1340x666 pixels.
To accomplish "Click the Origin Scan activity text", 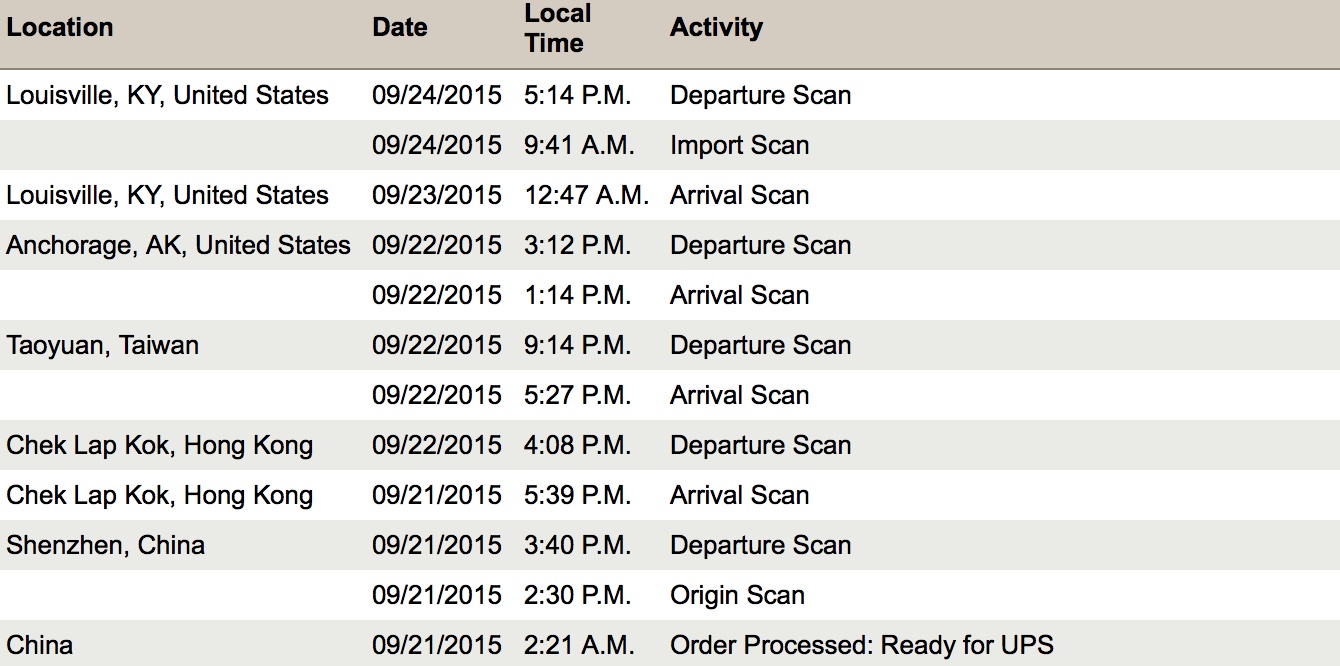I will point(737,595).
